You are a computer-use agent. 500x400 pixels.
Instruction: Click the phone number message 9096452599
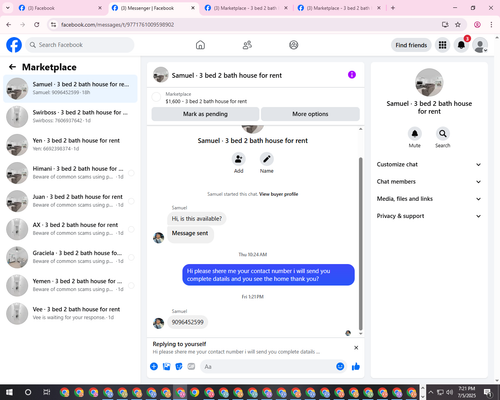188,322
